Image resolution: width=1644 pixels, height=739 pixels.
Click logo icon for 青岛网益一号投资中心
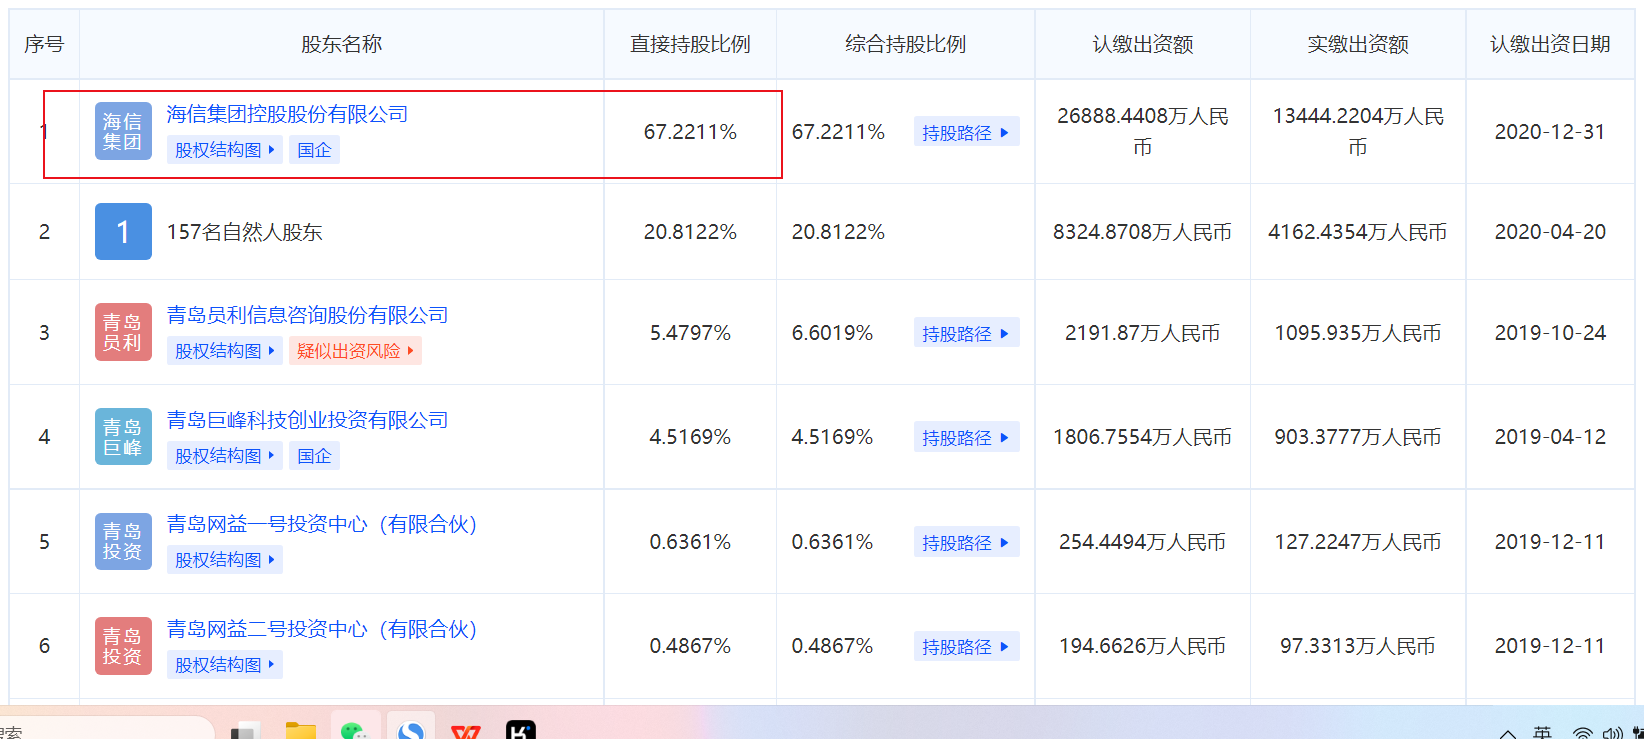tap(123, 541)
